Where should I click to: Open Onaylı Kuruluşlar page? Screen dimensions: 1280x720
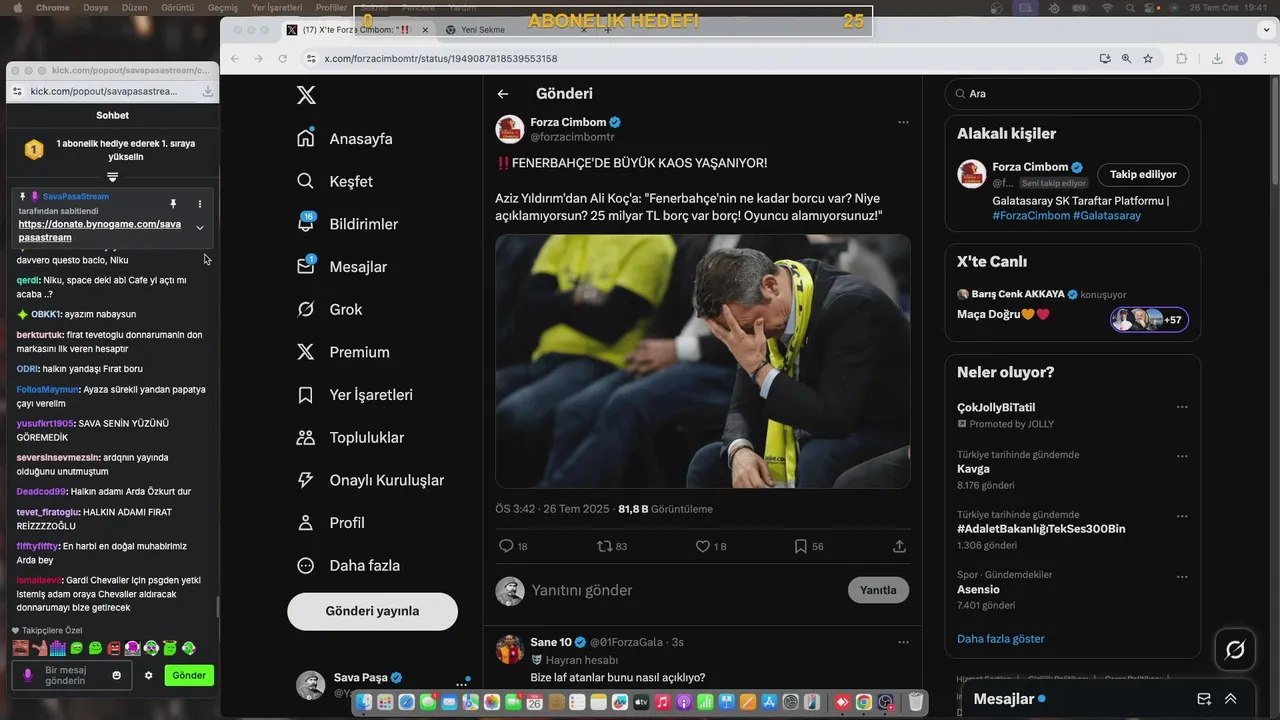tap(370, 480)
